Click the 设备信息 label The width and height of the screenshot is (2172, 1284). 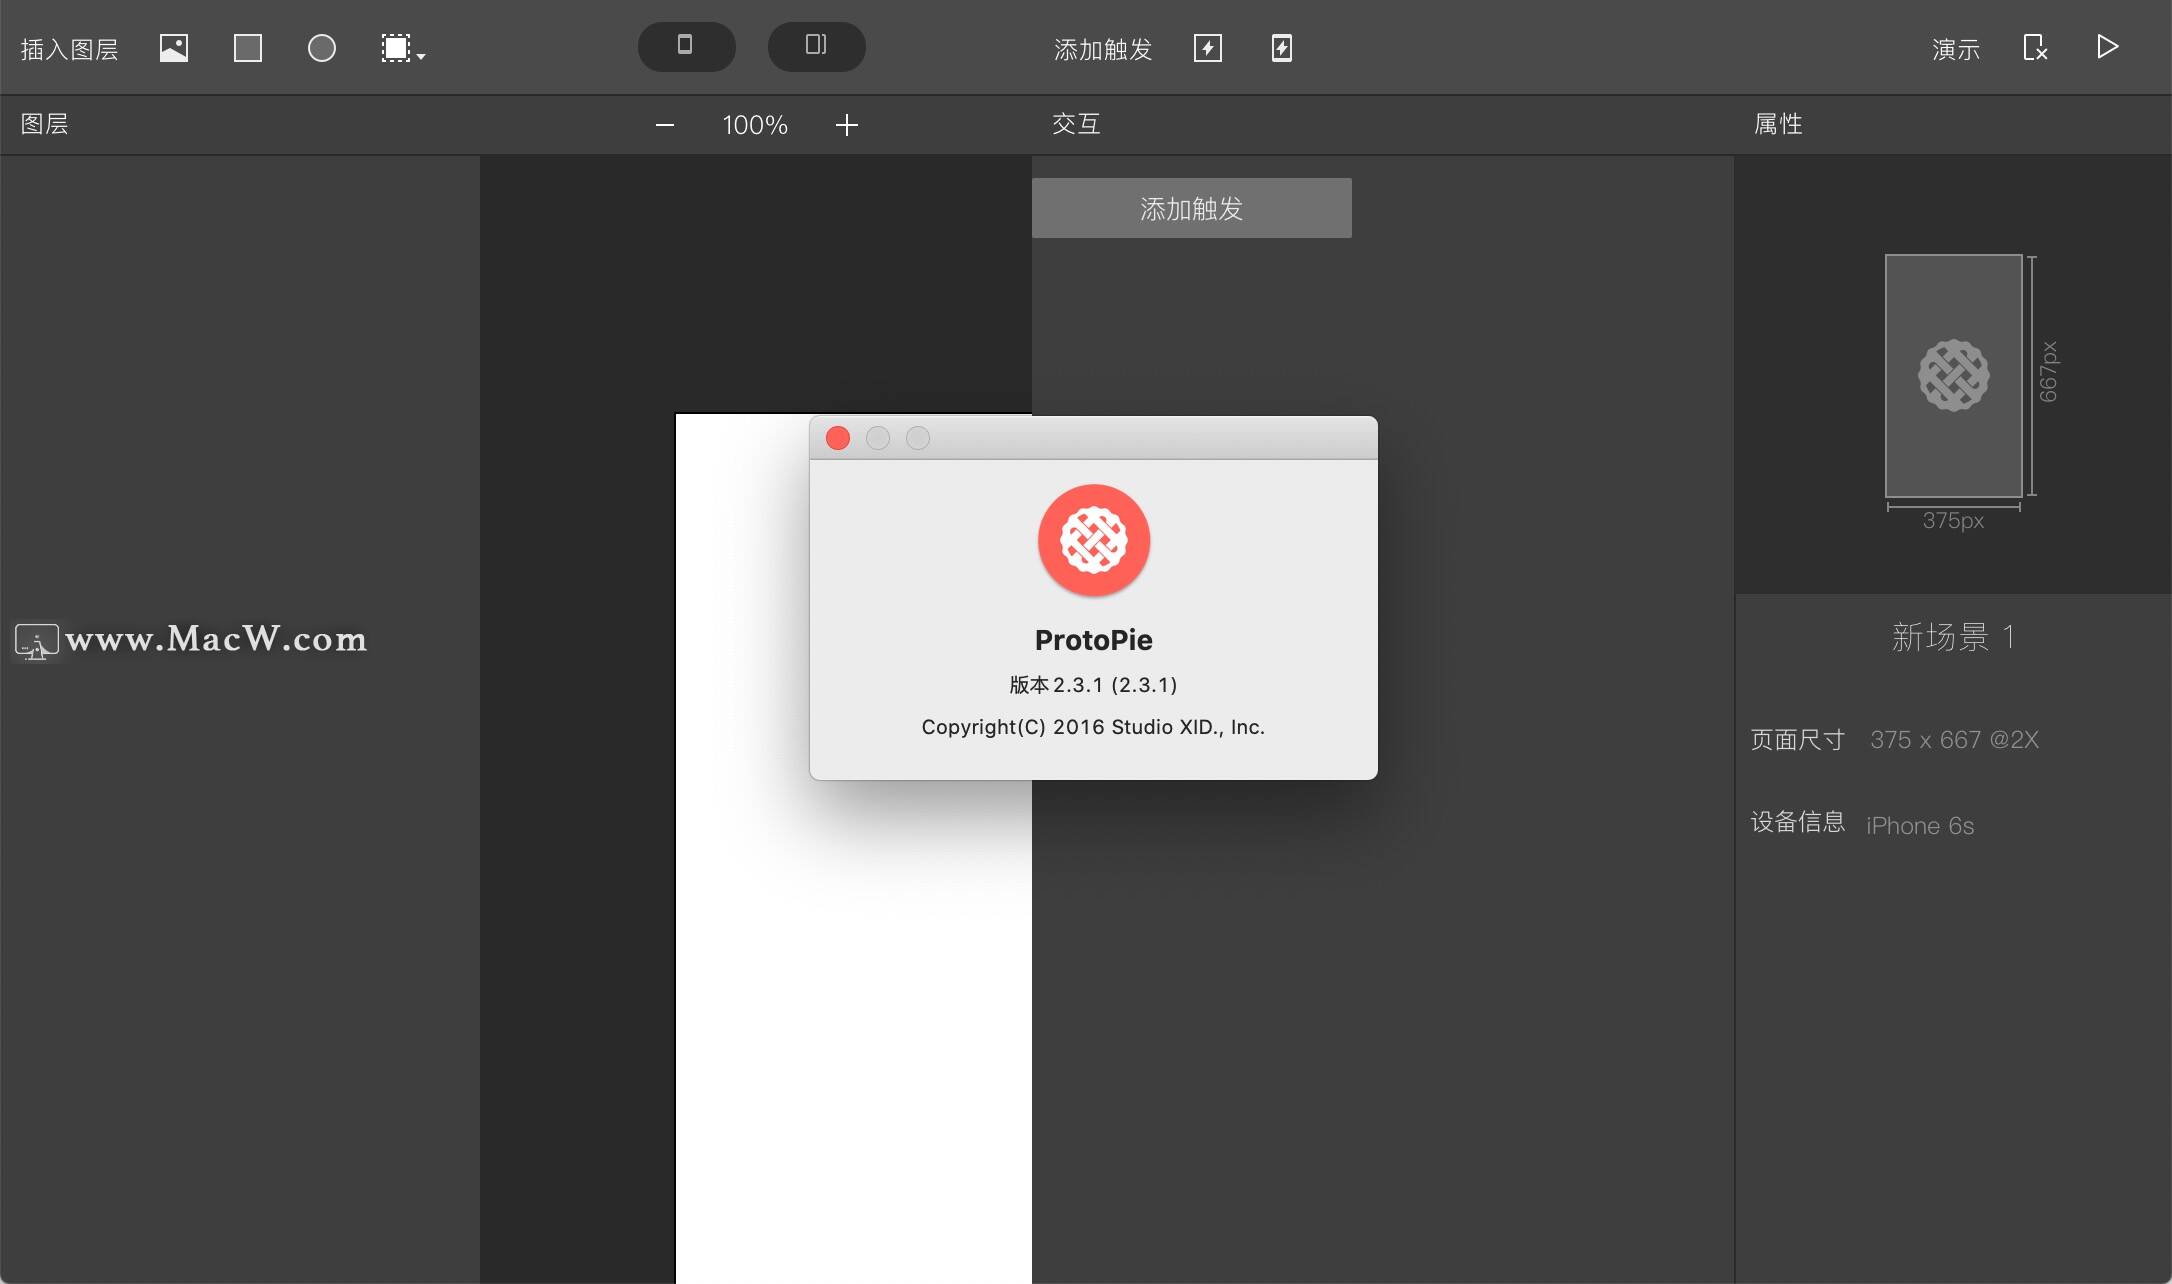click(x=1797, y=822)
